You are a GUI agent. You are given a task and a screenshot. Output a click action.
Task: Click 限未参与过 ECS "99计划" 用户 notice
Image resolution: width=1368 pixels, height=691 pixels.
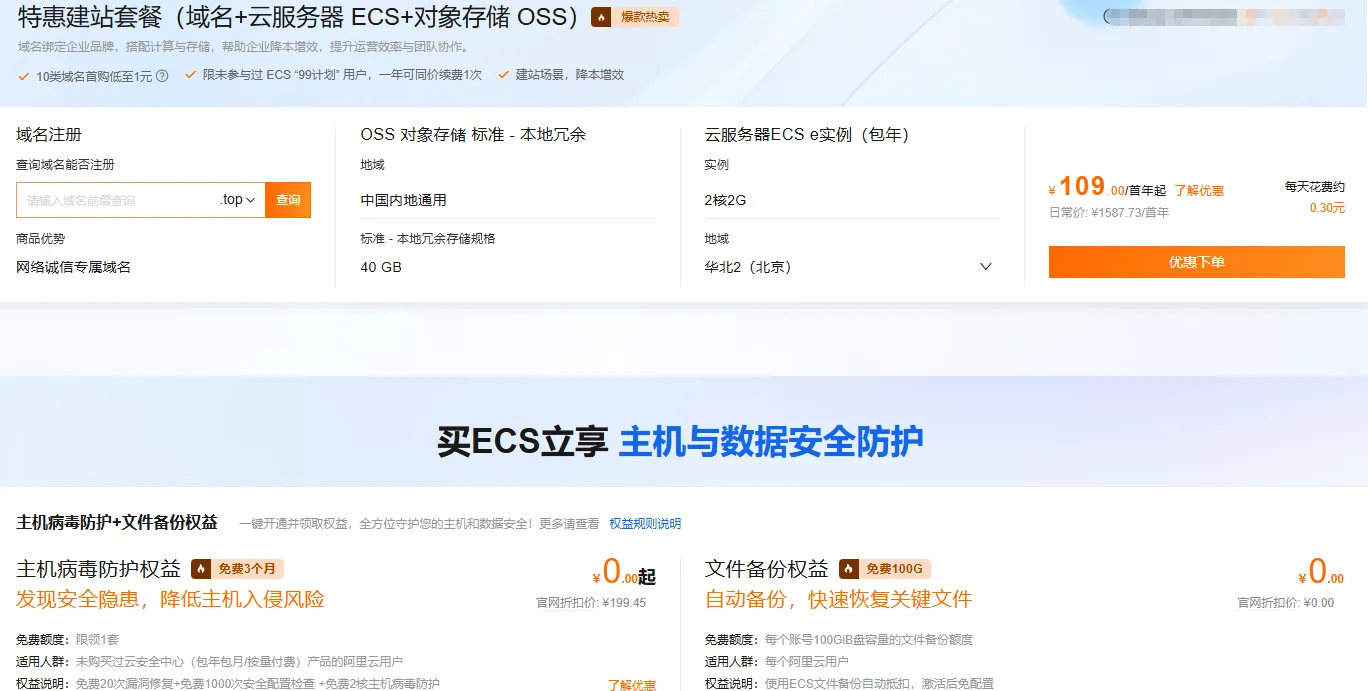click(x=342, y=75)
